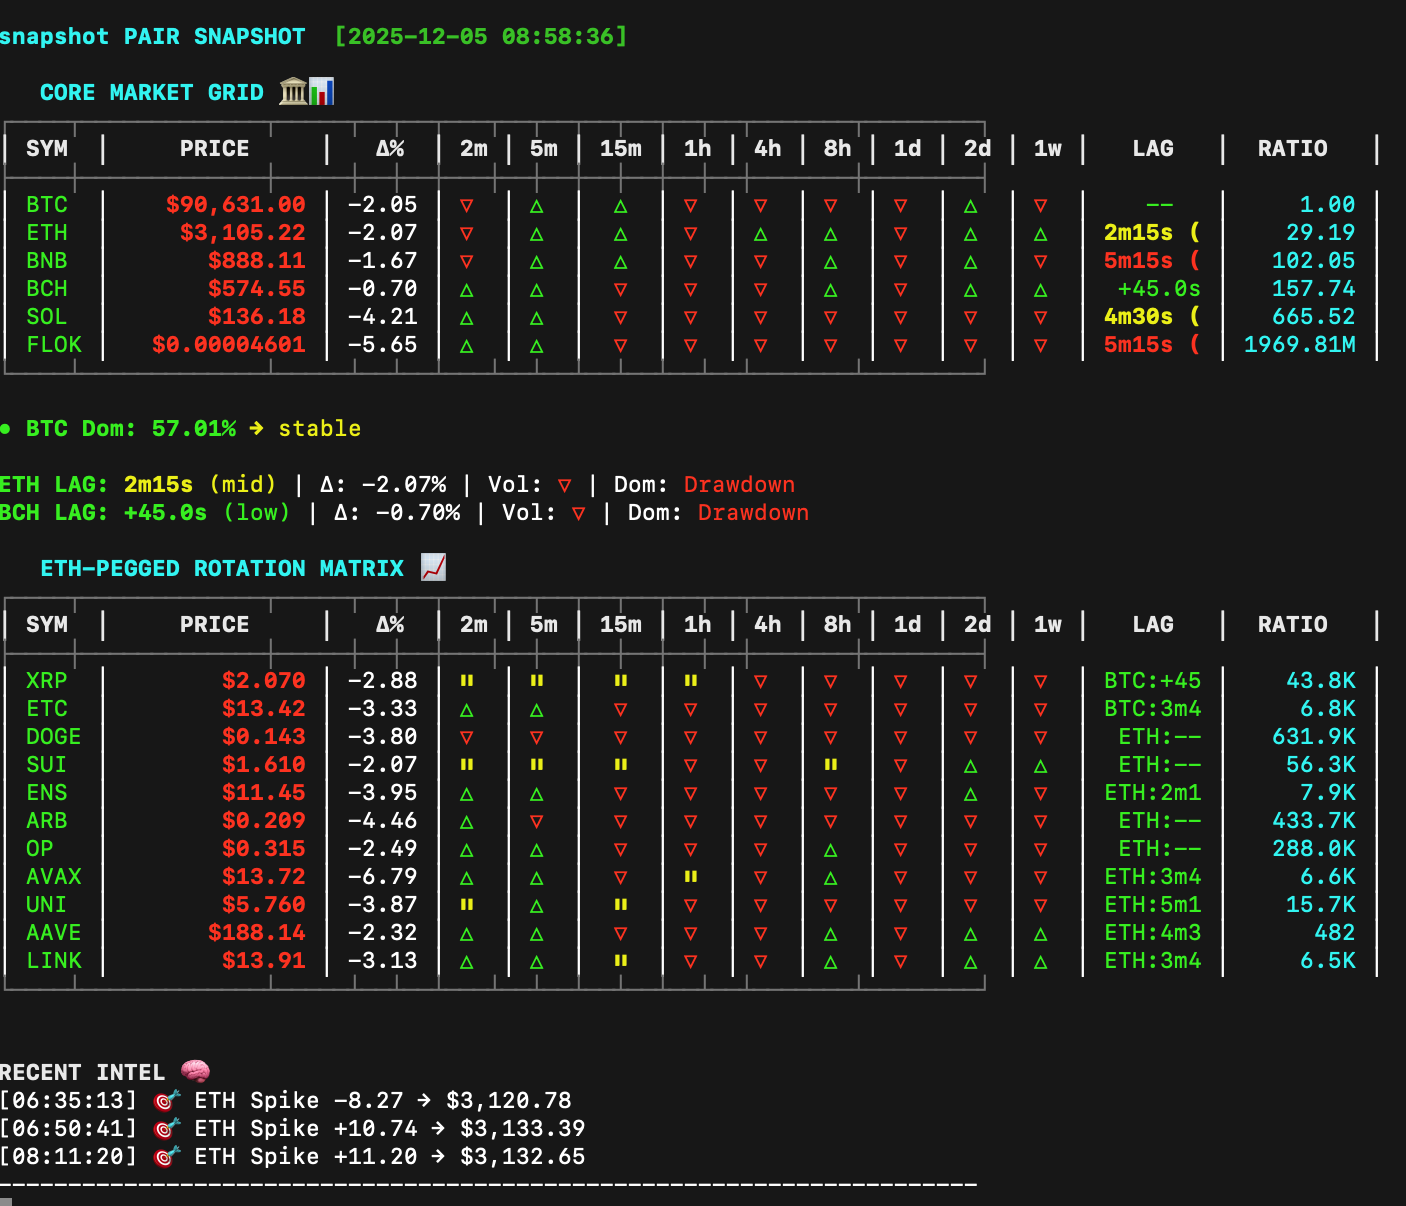Click the target icon at 08:11:20 entry
This screenshot has height=1206, width=1406.
pyautogui.click(x=167, y=1156)
